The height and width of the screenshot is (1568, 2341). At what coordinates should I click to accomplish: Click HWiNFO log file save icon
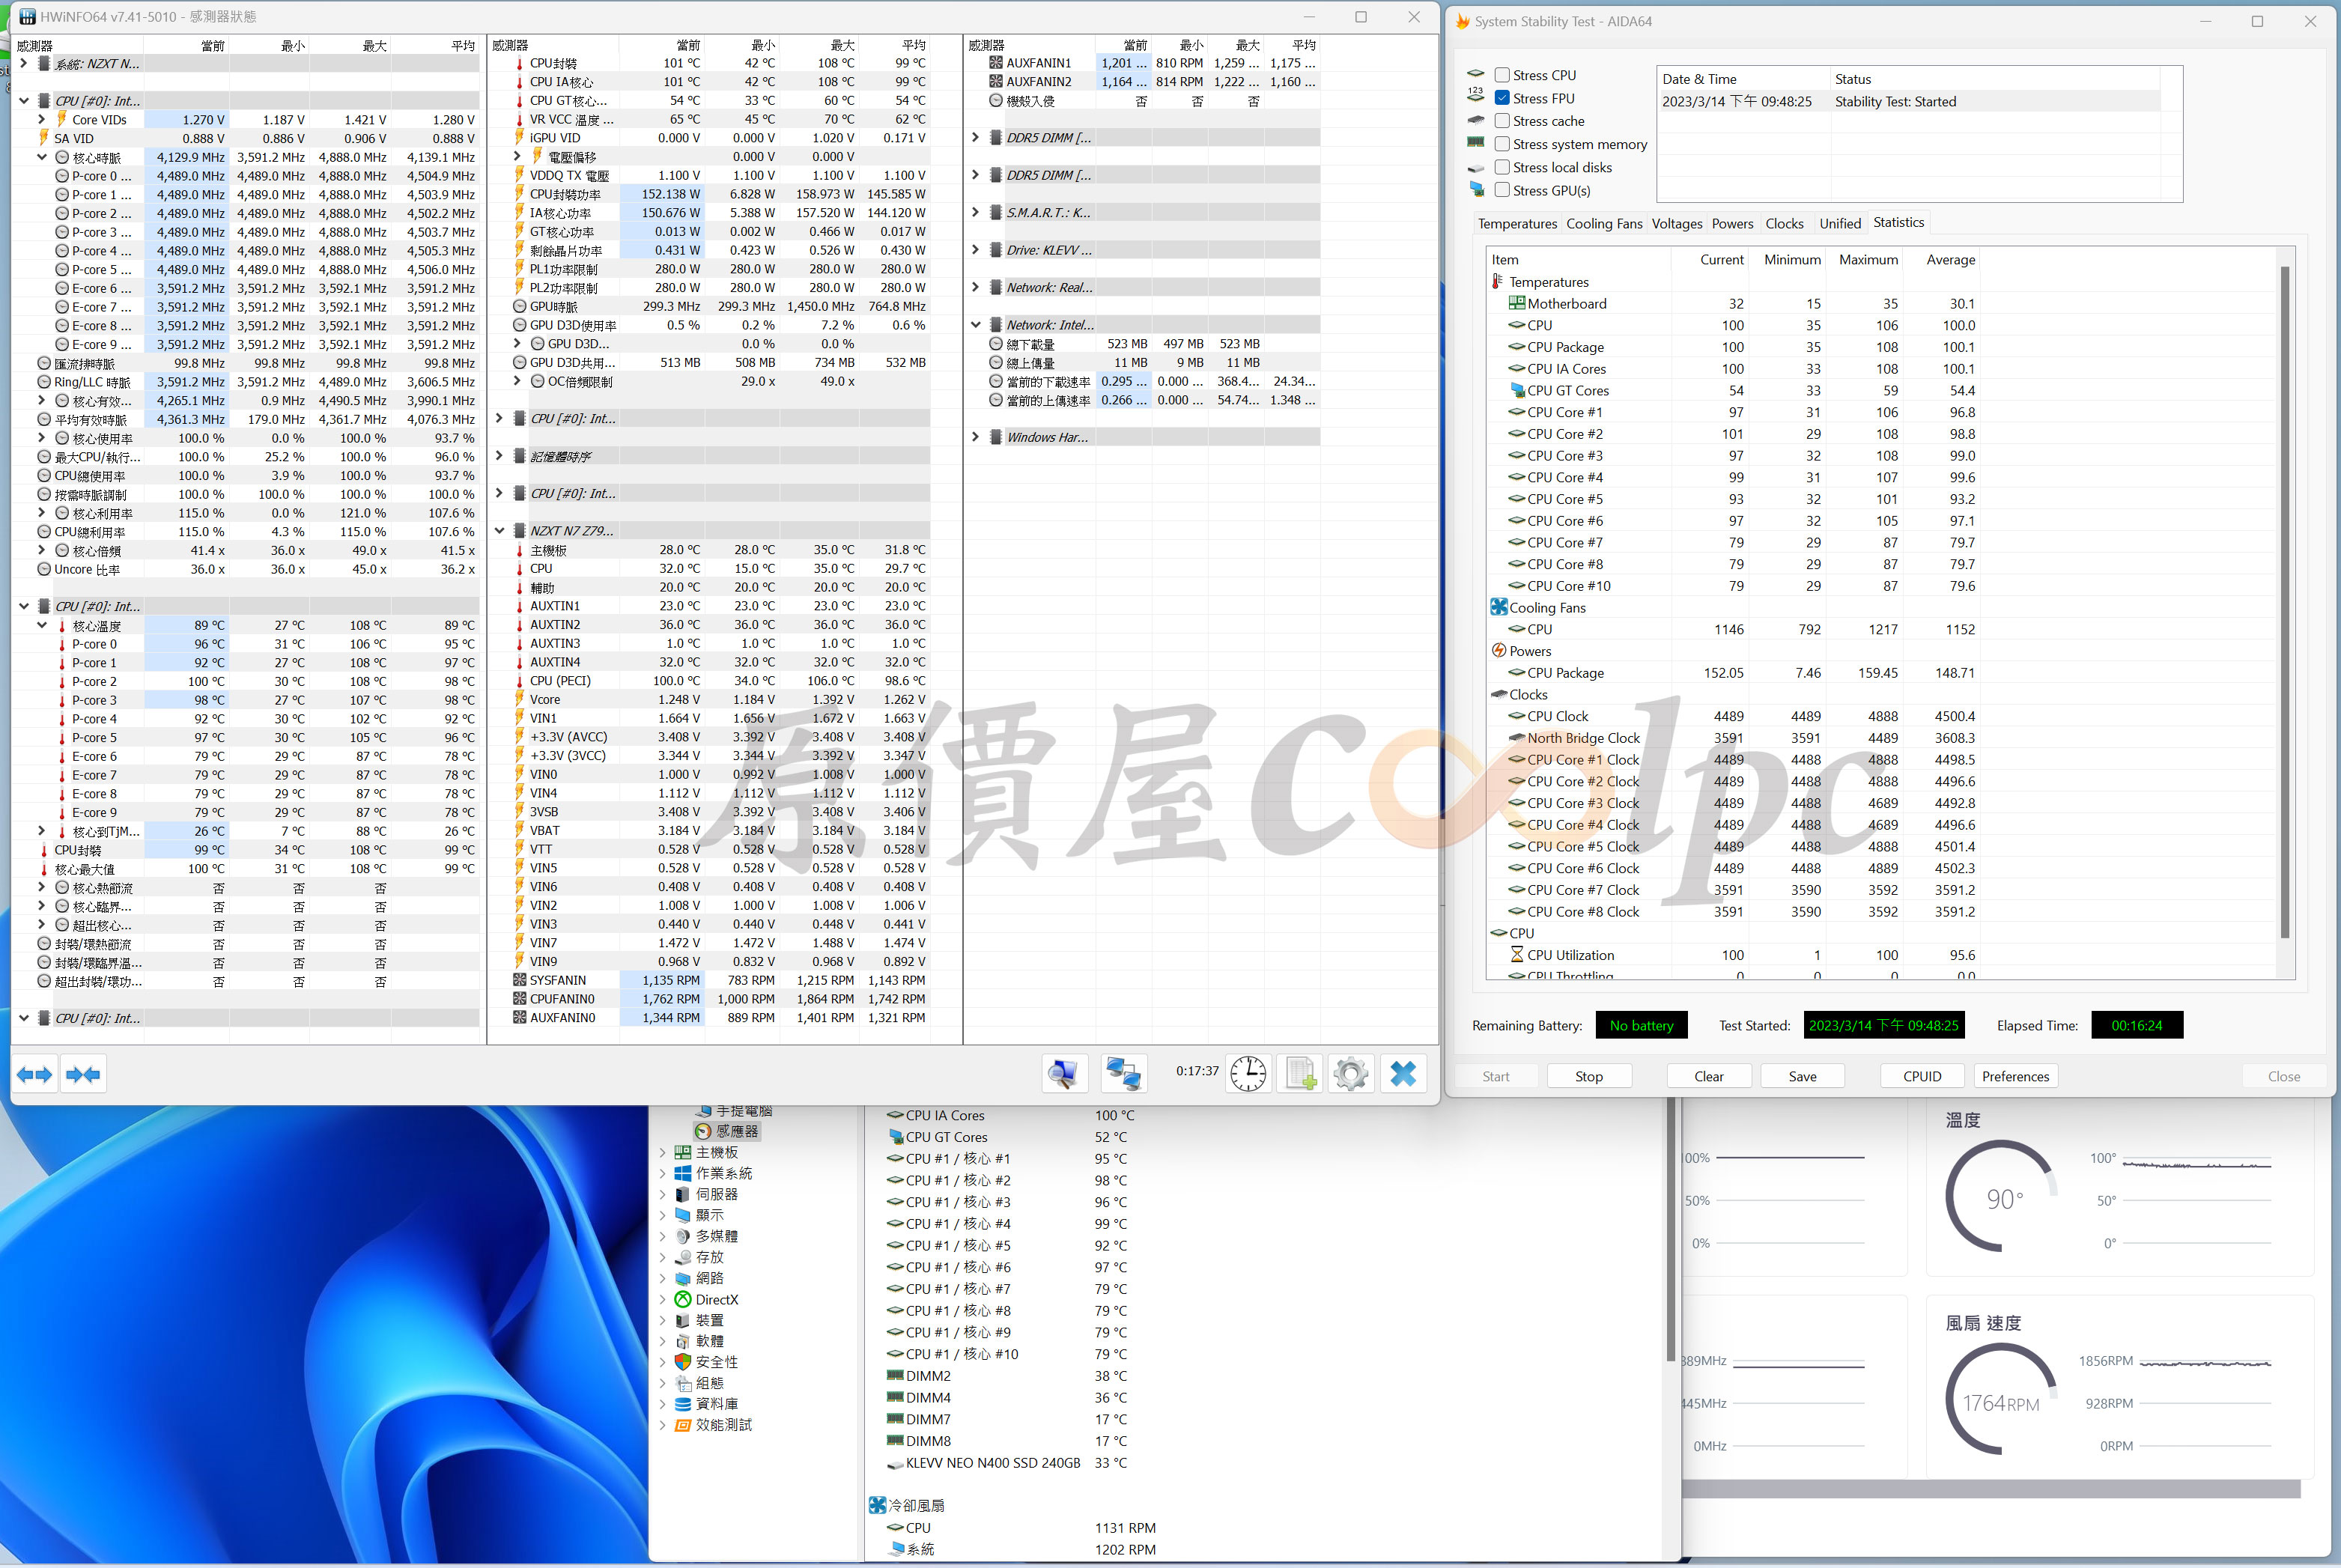pyautogui.click(x=1301, y=1075)
